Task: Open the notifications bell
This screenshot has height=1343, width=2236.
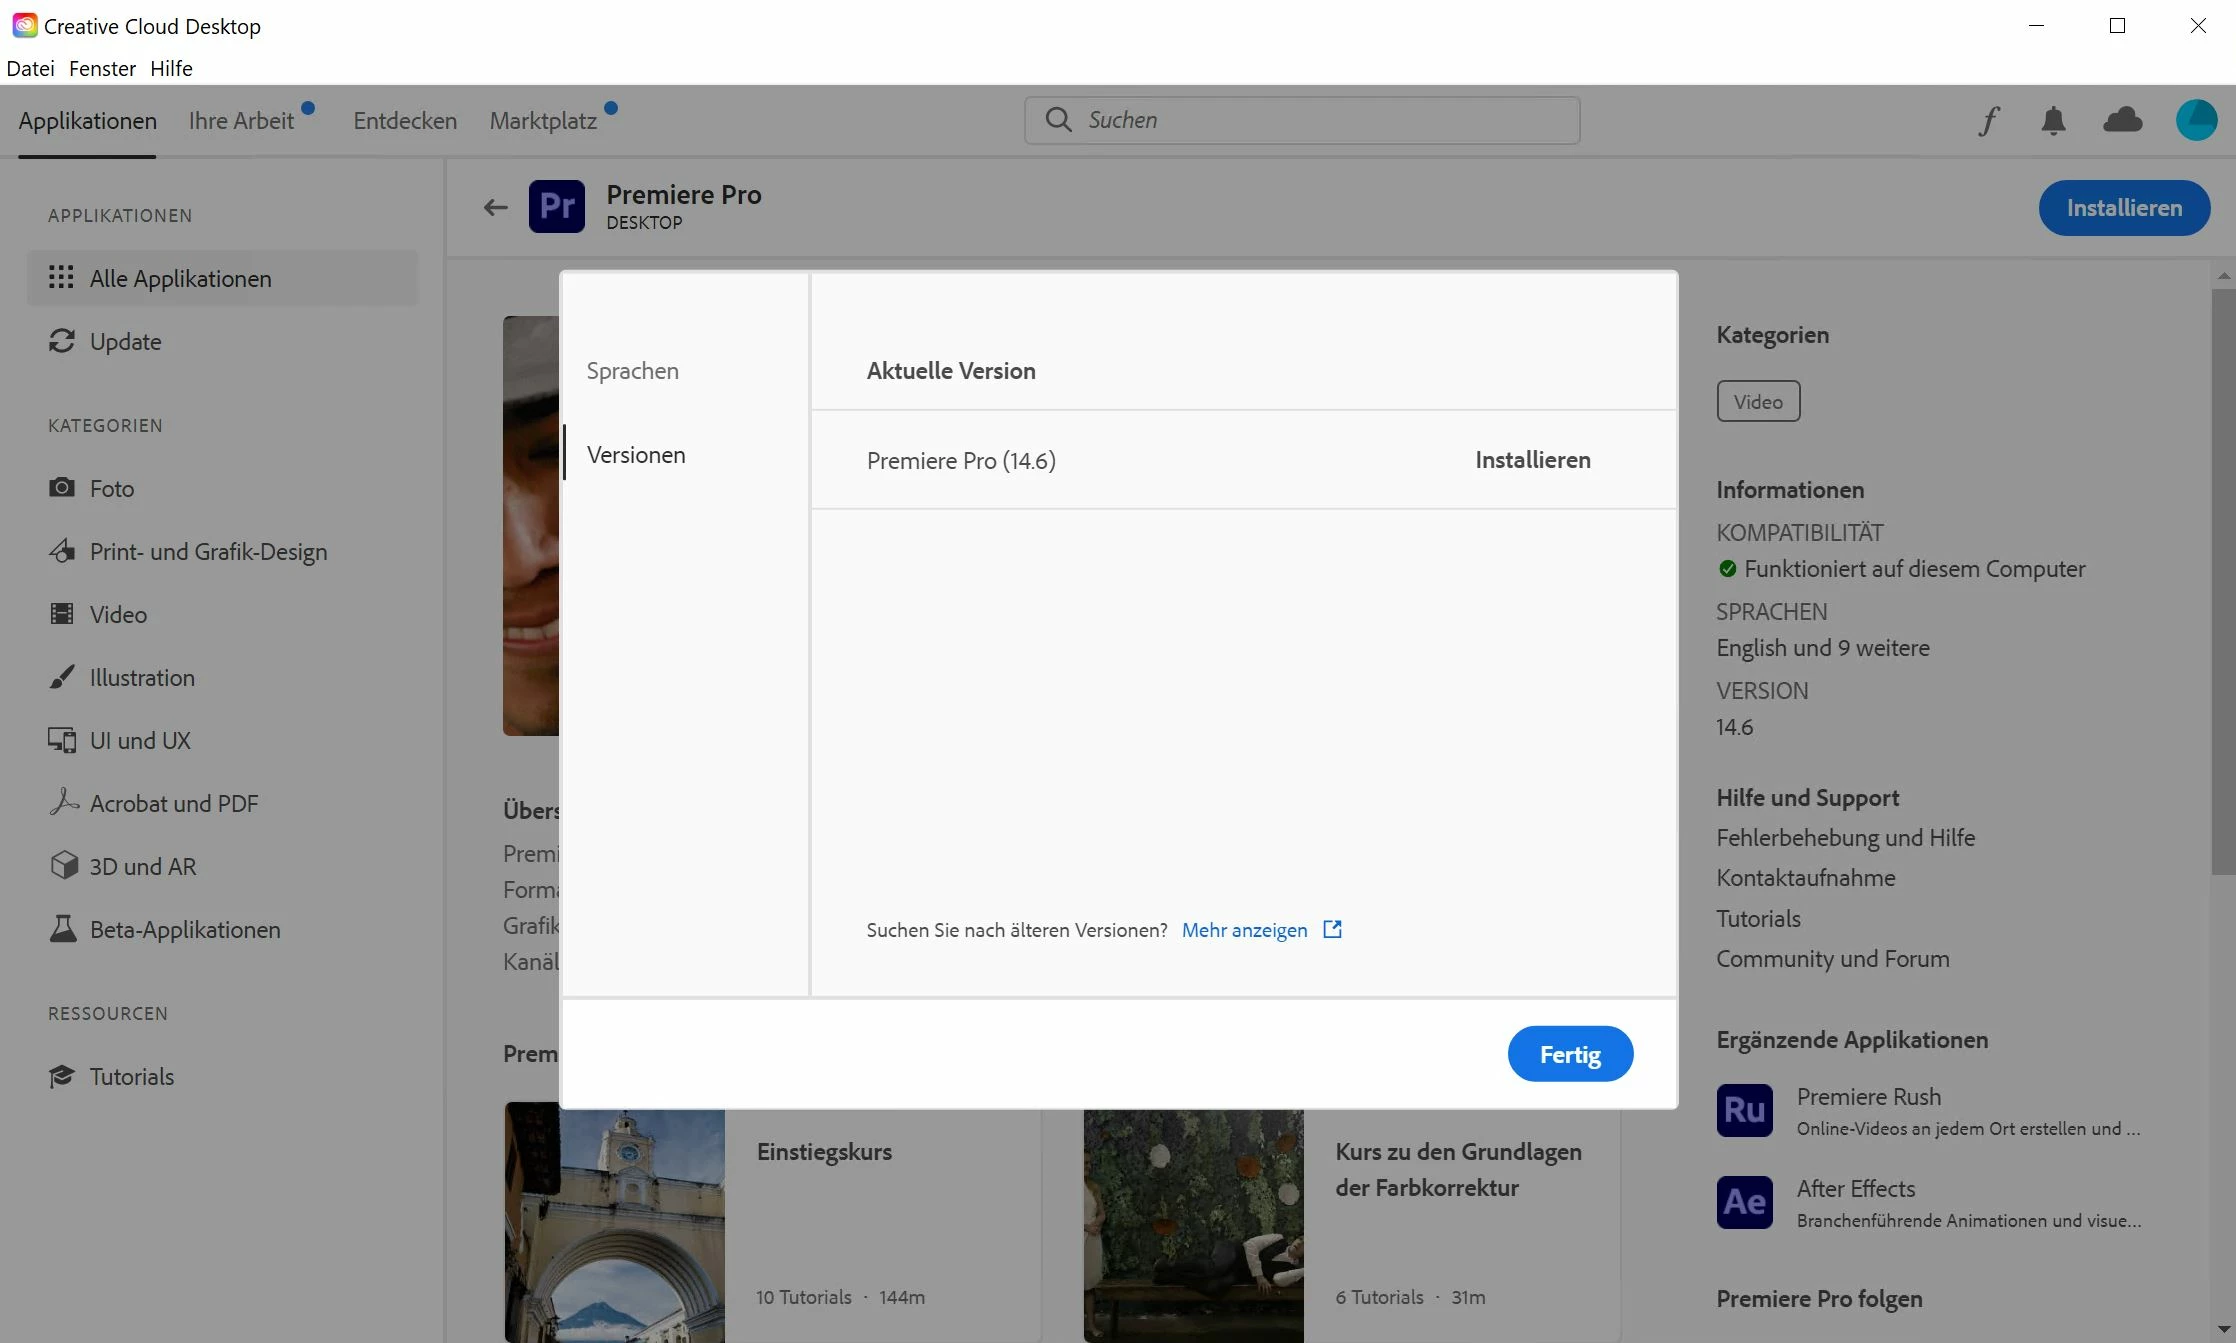Action: click(x=2053, y=121)
